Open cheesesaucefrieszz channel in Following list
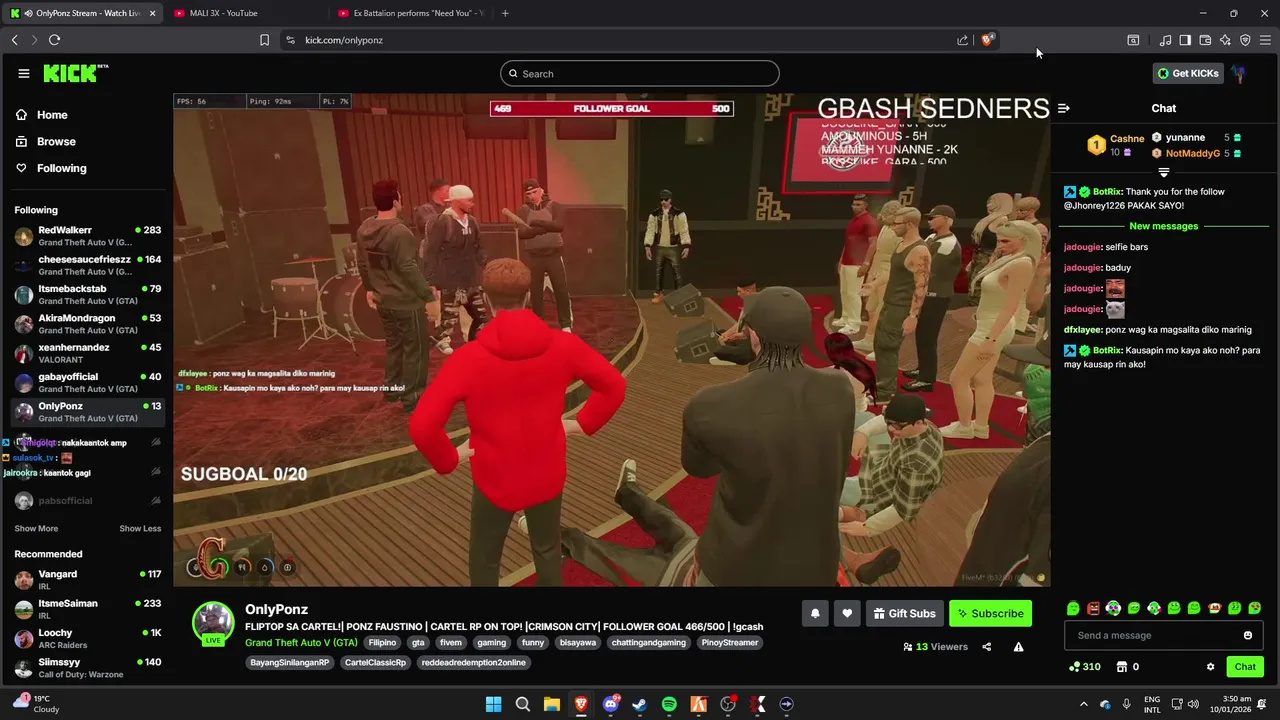1280x720 pixels. [88, 265]
